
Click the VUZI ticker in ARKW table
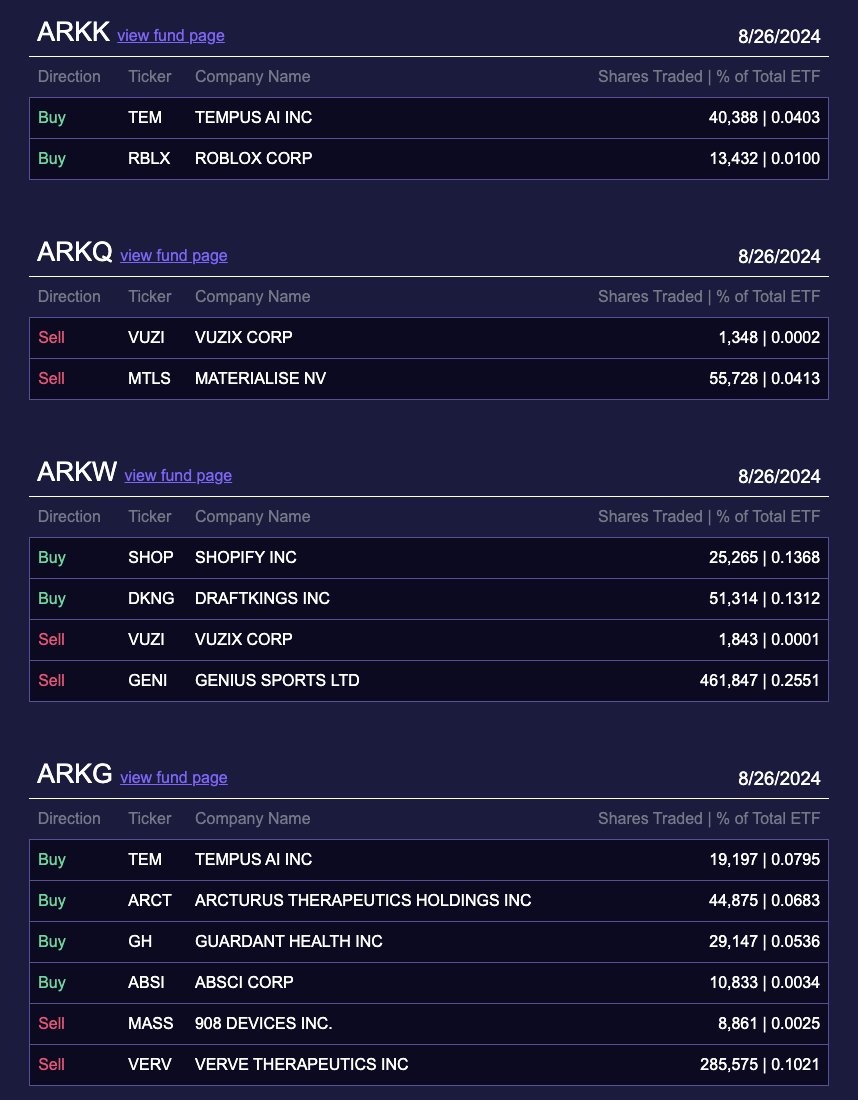[146, 639]
